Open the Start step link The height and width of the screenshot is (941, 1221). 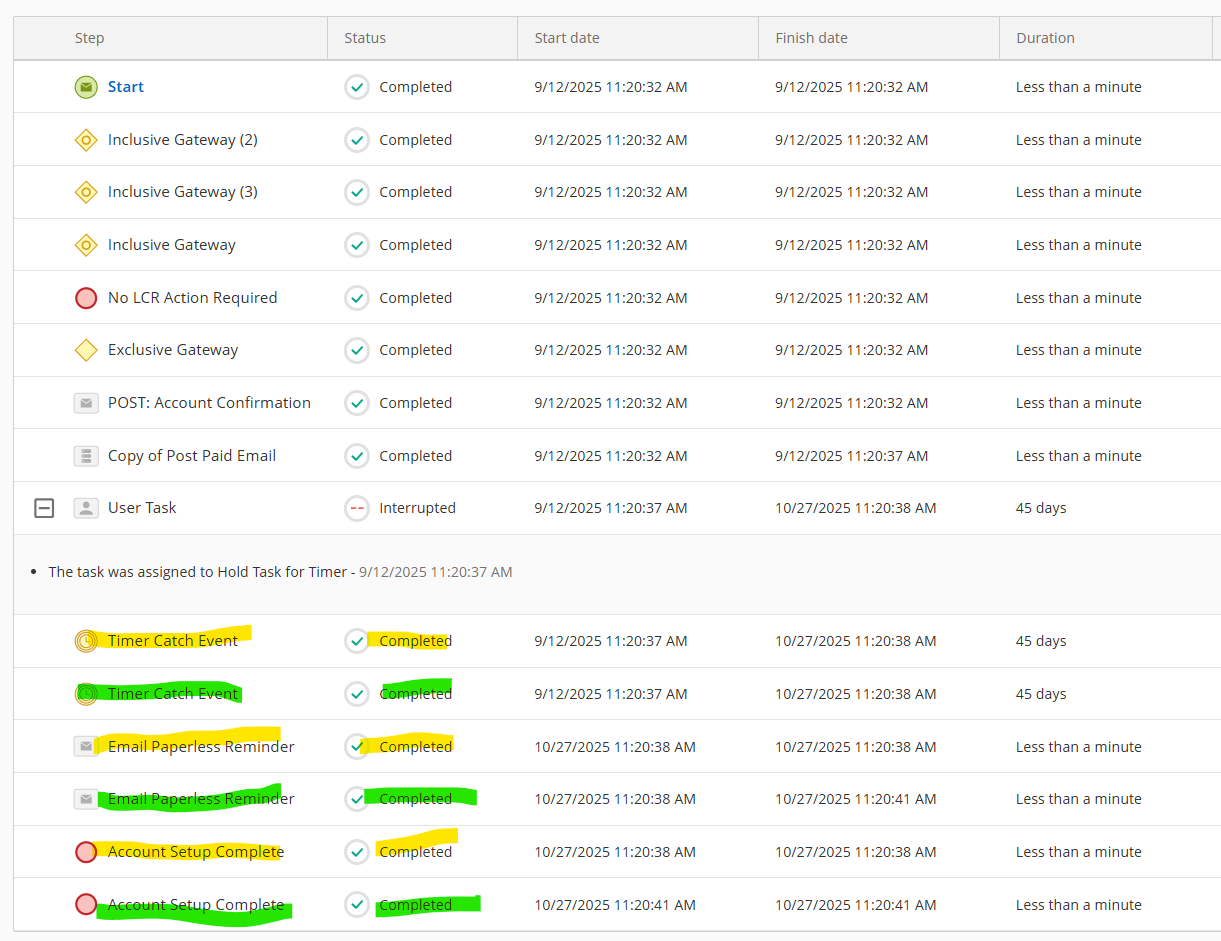[126, 87]
